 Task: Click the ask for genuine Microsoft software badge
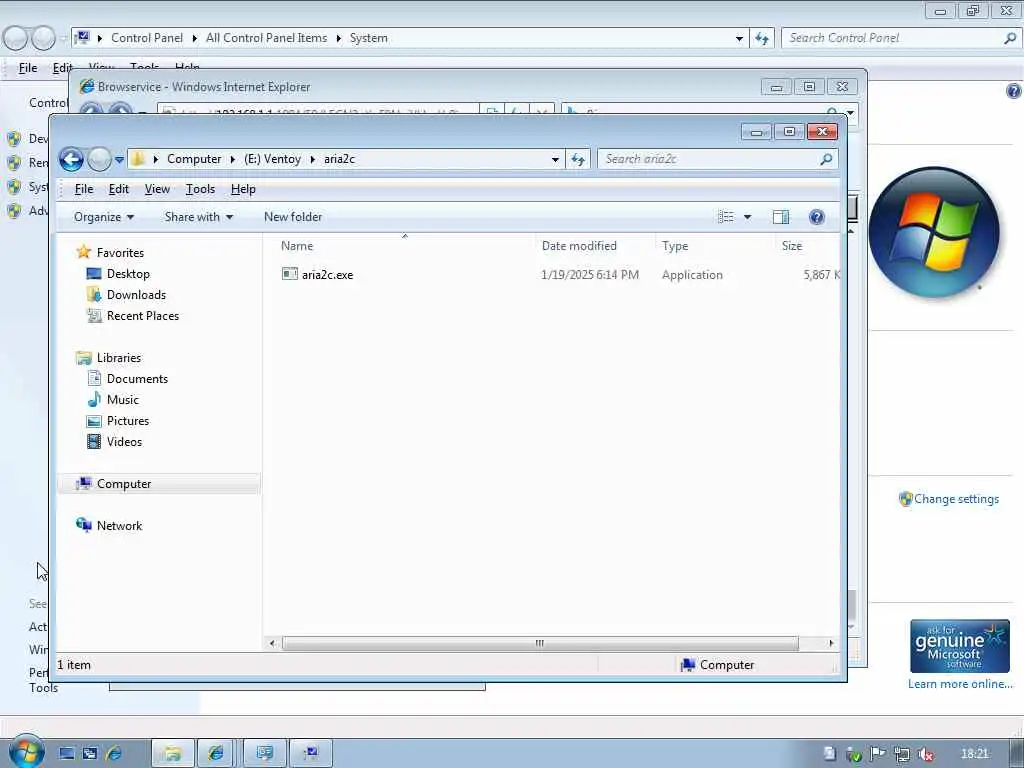pyautogui.click(x=959, y=646)
